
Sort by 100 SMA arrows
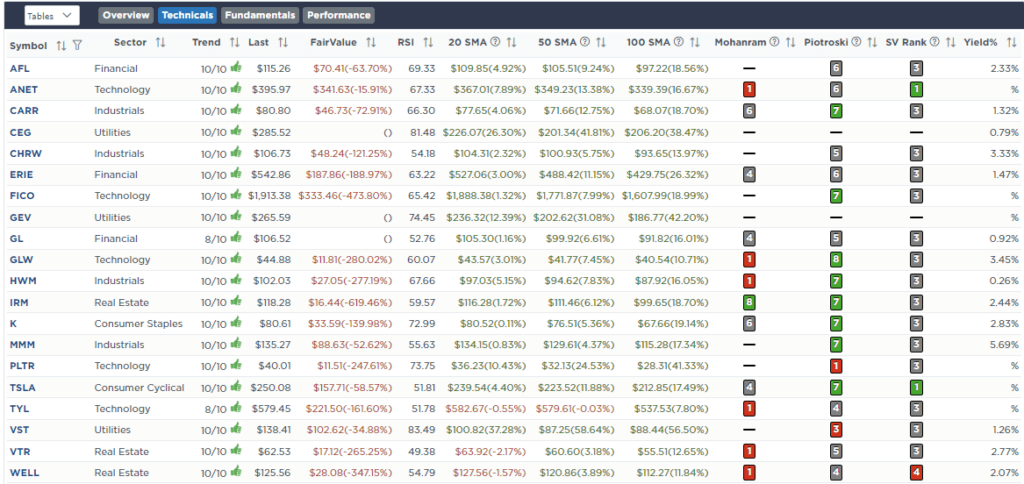point(695,42)
